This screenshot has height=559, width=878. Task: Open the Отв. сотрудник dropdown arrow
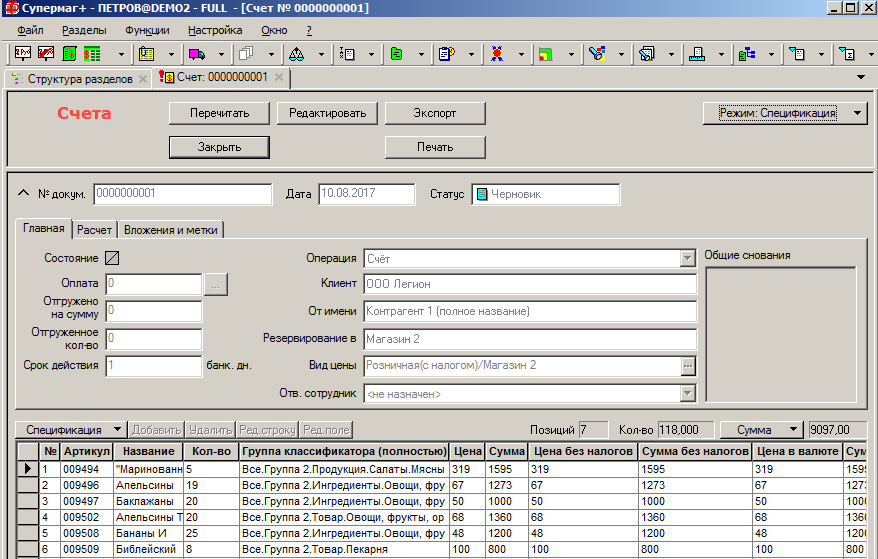[x=688, y=394]
